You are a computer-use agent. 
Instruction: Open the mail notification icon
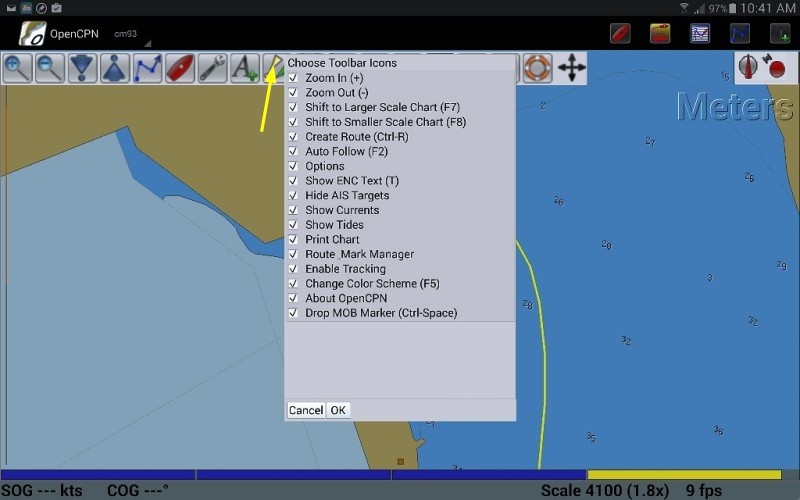(x=11, y=8)
